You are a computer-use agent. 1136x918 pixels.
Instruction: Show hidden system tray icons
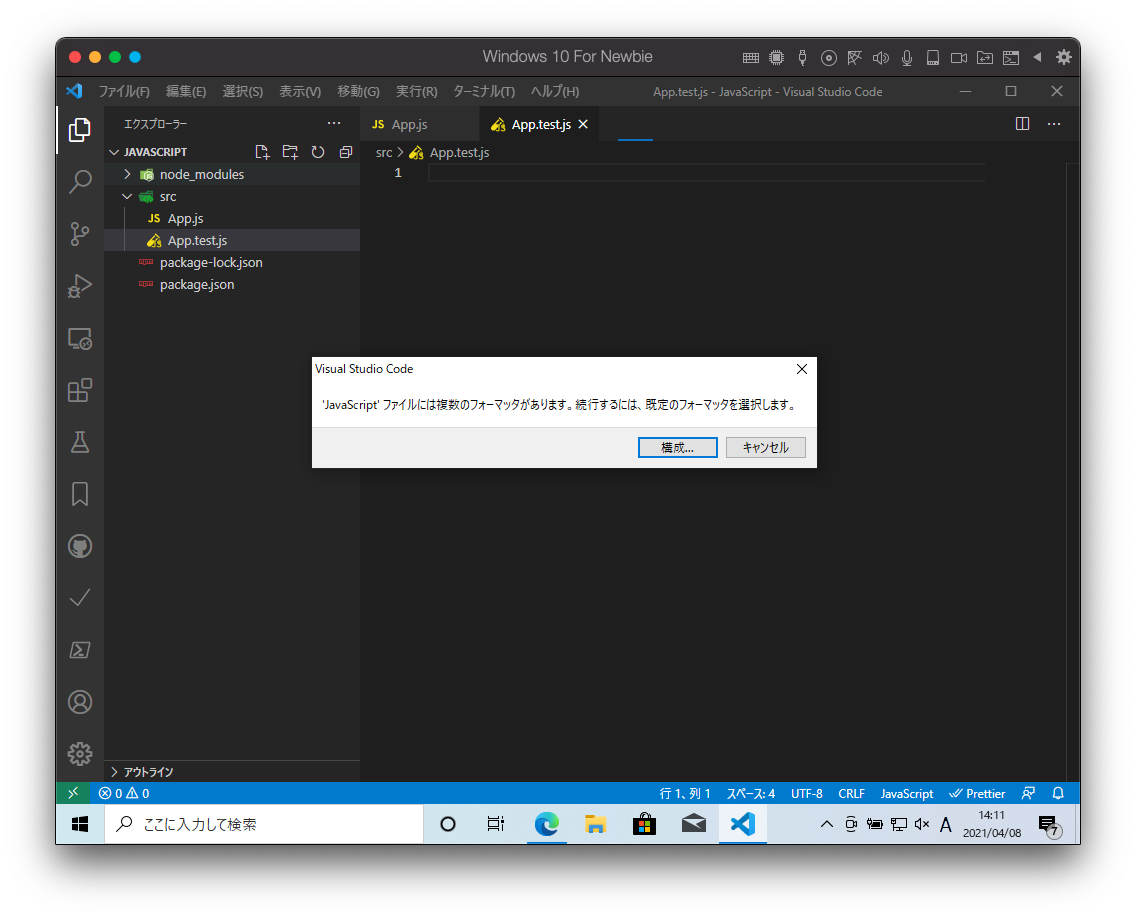click(x=826, y=825)
